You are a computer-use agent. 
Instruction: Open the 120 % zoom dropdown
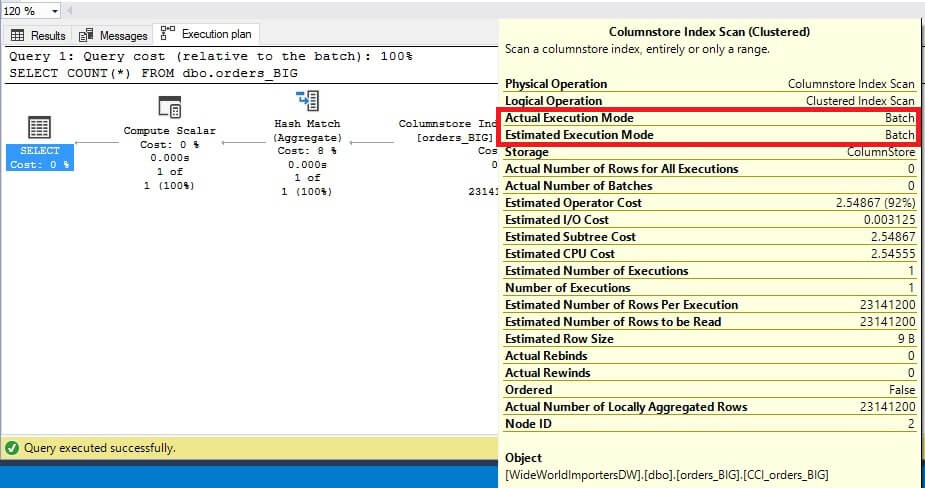53,10
